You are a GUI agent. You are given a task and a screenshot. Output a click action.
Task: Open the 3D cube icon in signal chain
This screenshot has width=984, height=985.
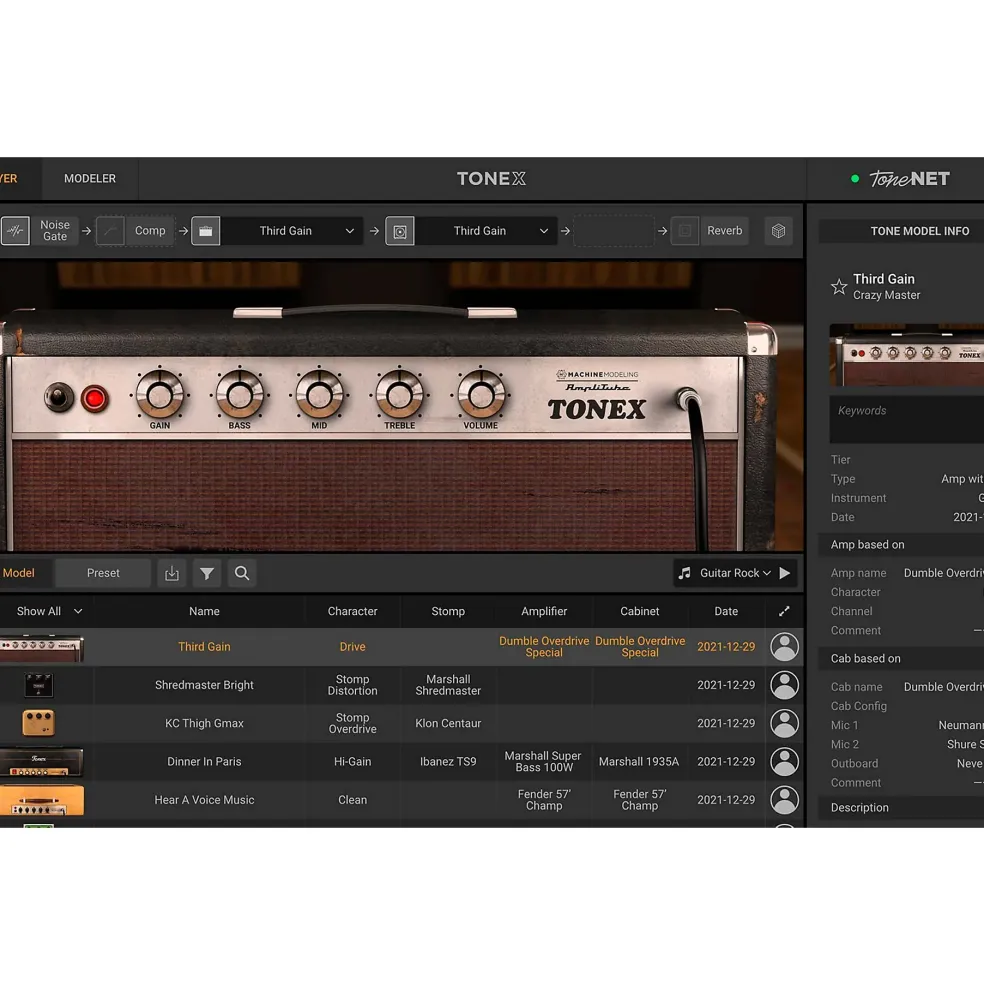click(x=779, y=231)
